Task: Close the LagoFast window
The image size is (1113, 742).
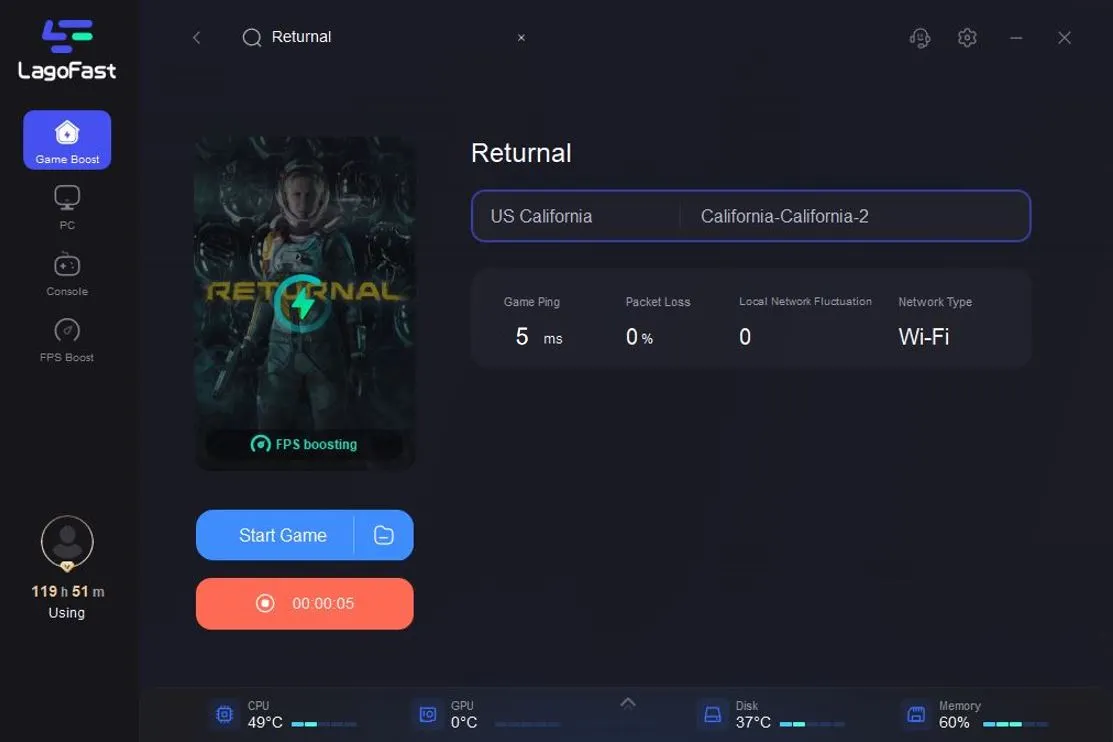Action: click(x=1064, y=38)
